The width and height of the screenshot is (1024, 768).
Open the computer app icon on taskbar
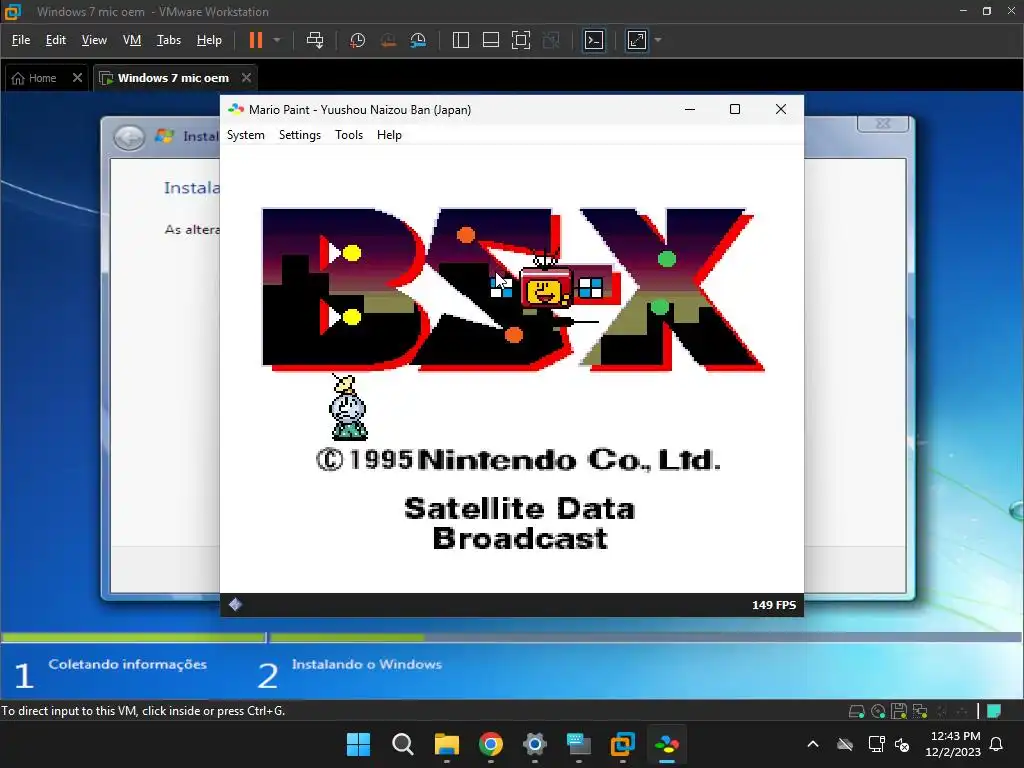click(x=579, y=744)
